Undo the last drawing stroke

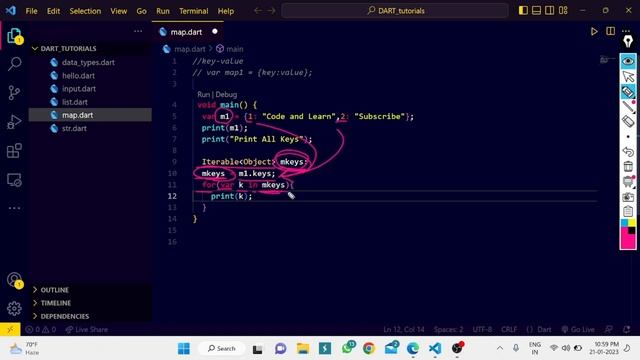point(628,151)
